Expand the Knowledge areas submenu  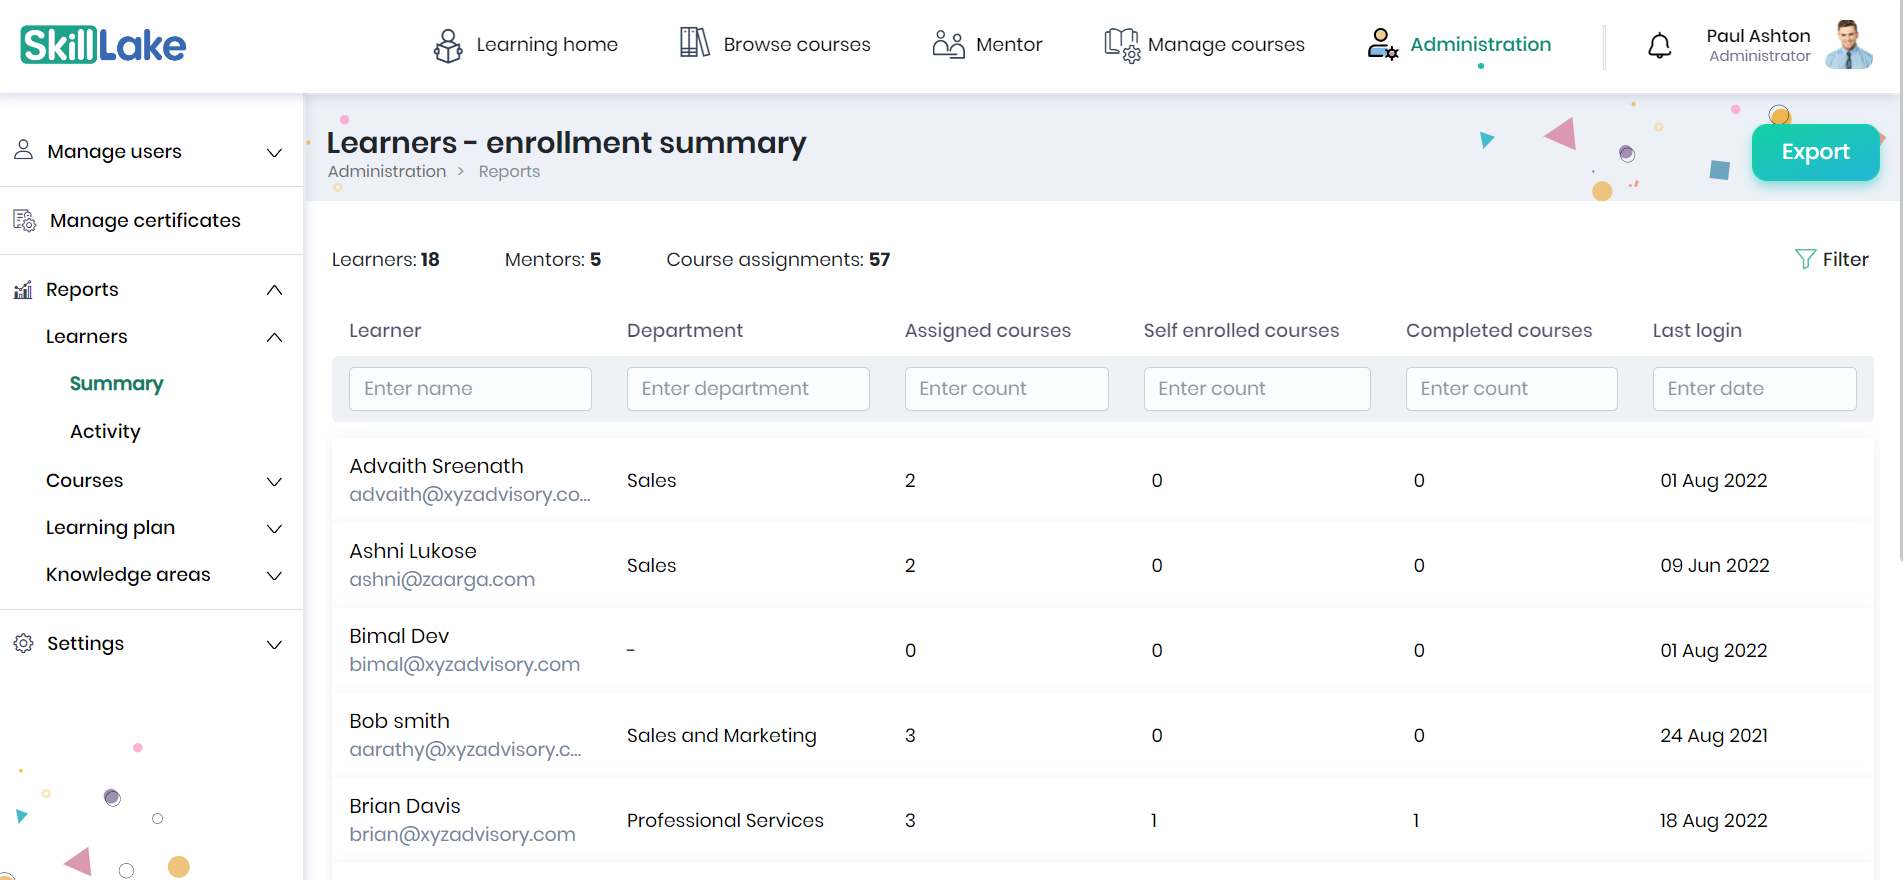coord(274,575)
